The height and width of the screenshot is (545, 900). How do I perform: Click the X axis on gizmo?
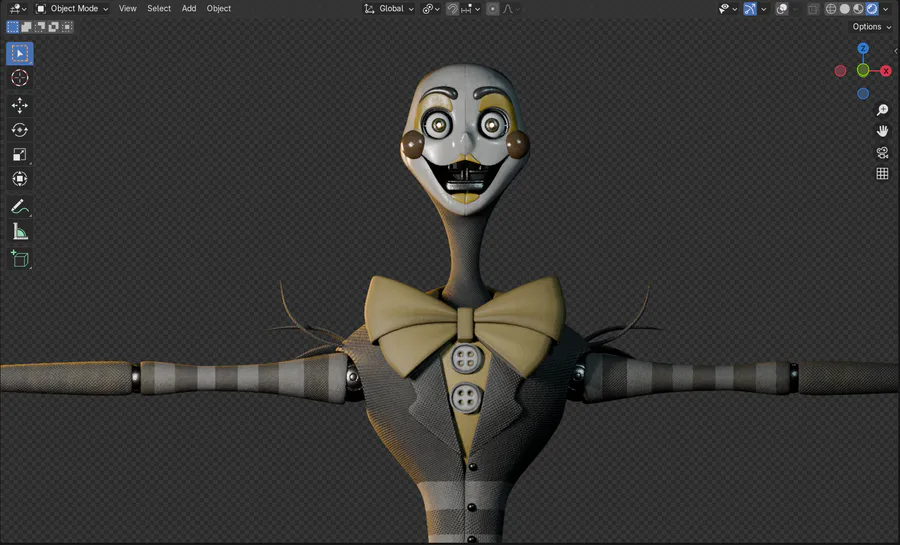(x=886, y=71)
